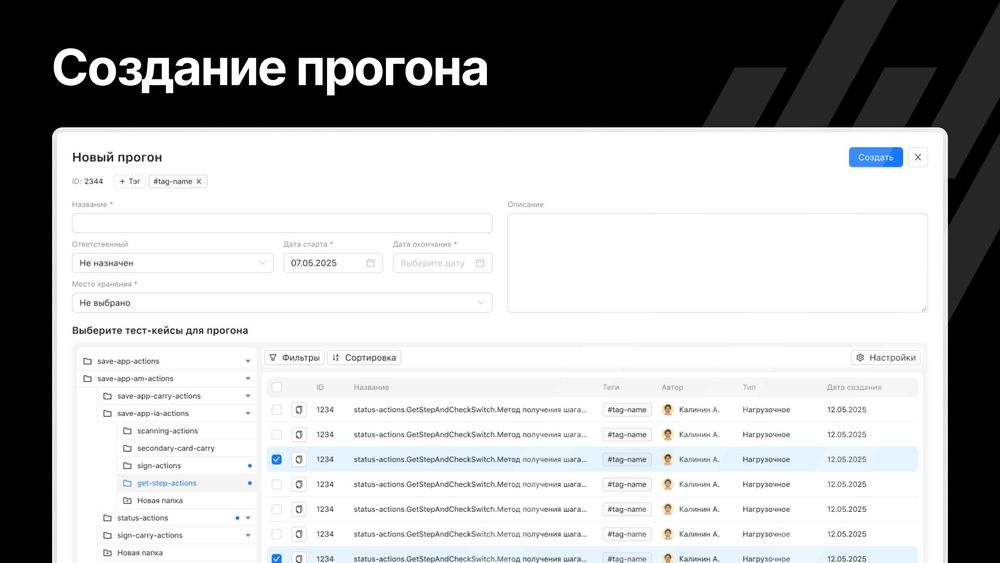Select the get-step-actions folder

(166, 483)
